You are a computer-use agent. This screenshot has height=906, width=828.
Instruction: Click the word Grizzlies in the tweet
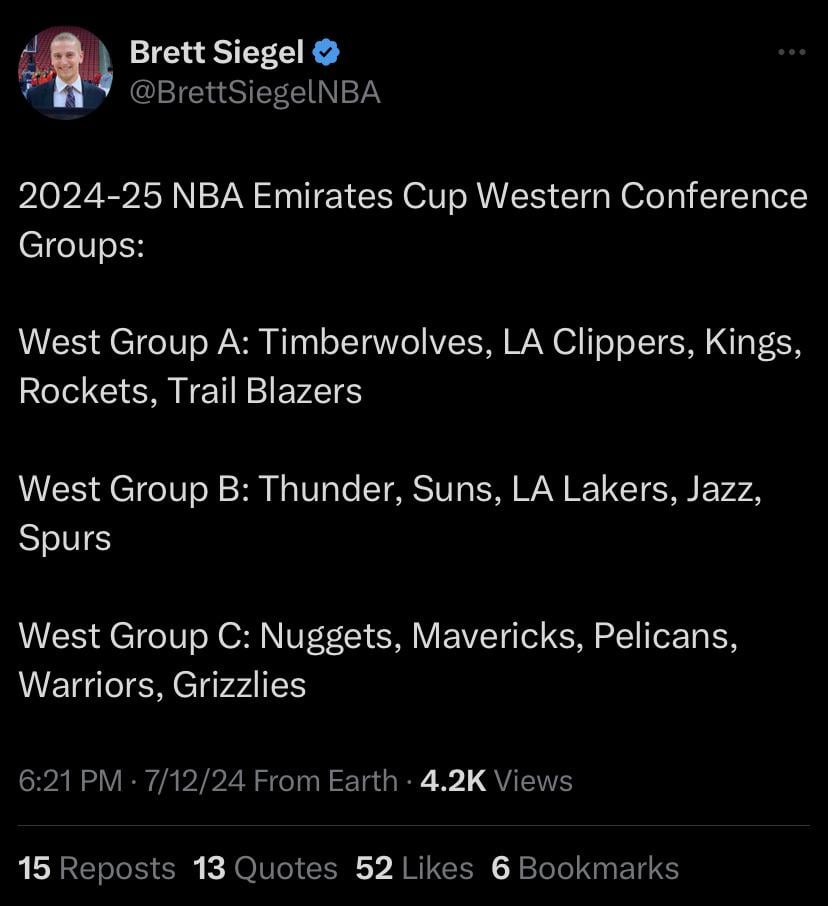239,685
